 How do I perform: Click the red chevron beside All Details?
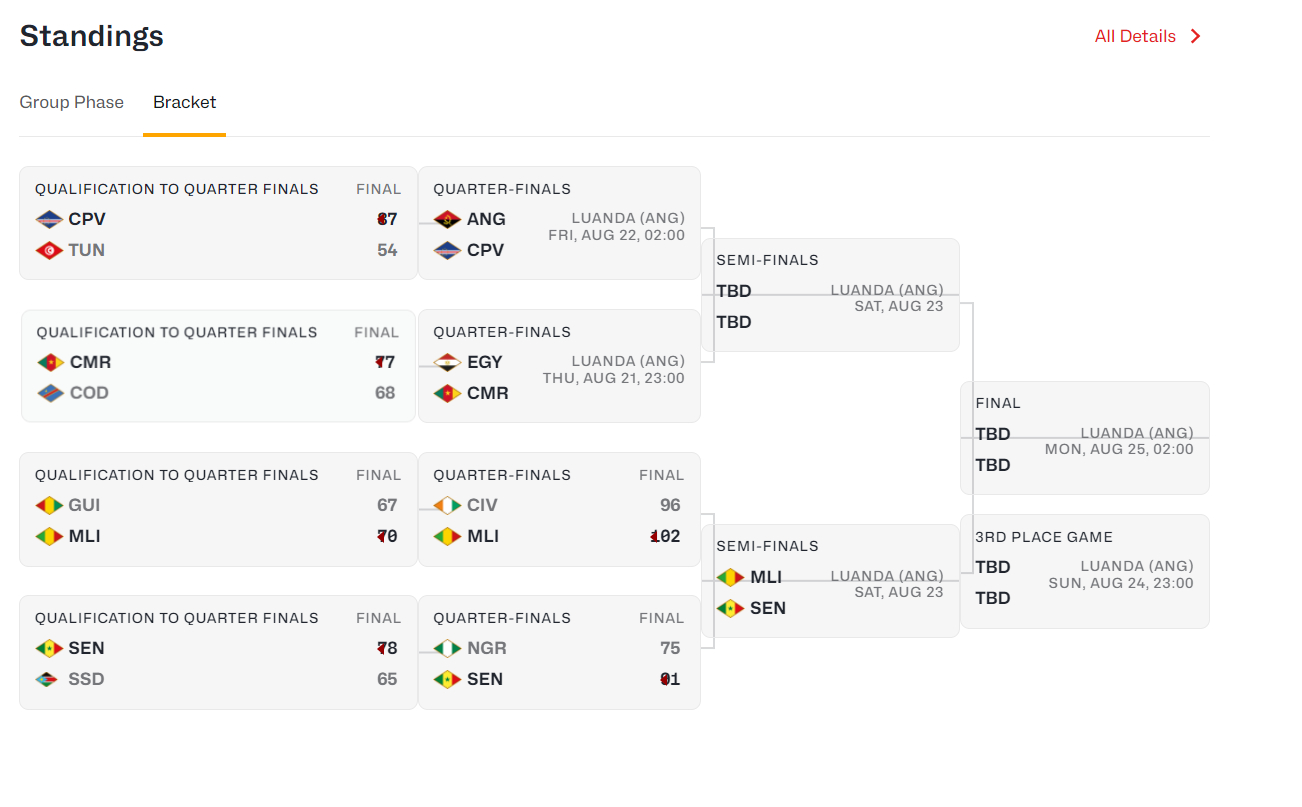(x=1195, y=36)
